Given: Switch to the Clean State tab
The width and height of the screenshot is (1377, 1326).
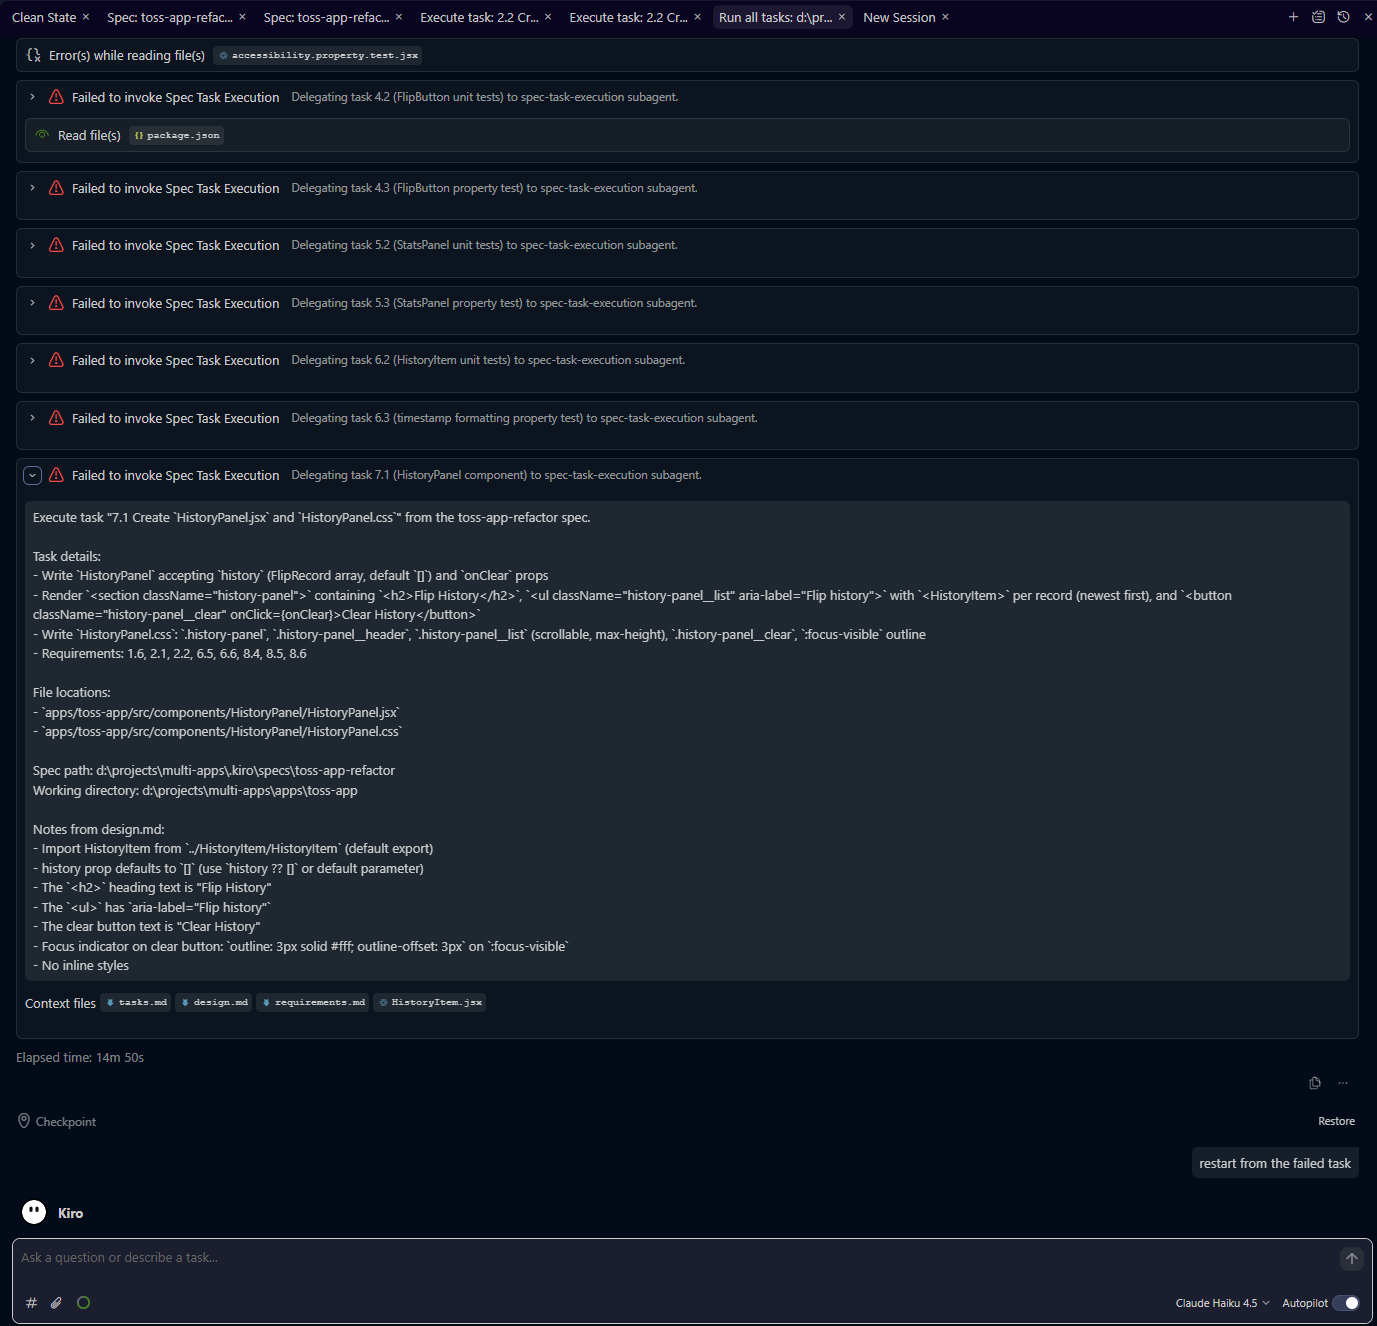Looking at the screenshot, I should pos(44,17).
